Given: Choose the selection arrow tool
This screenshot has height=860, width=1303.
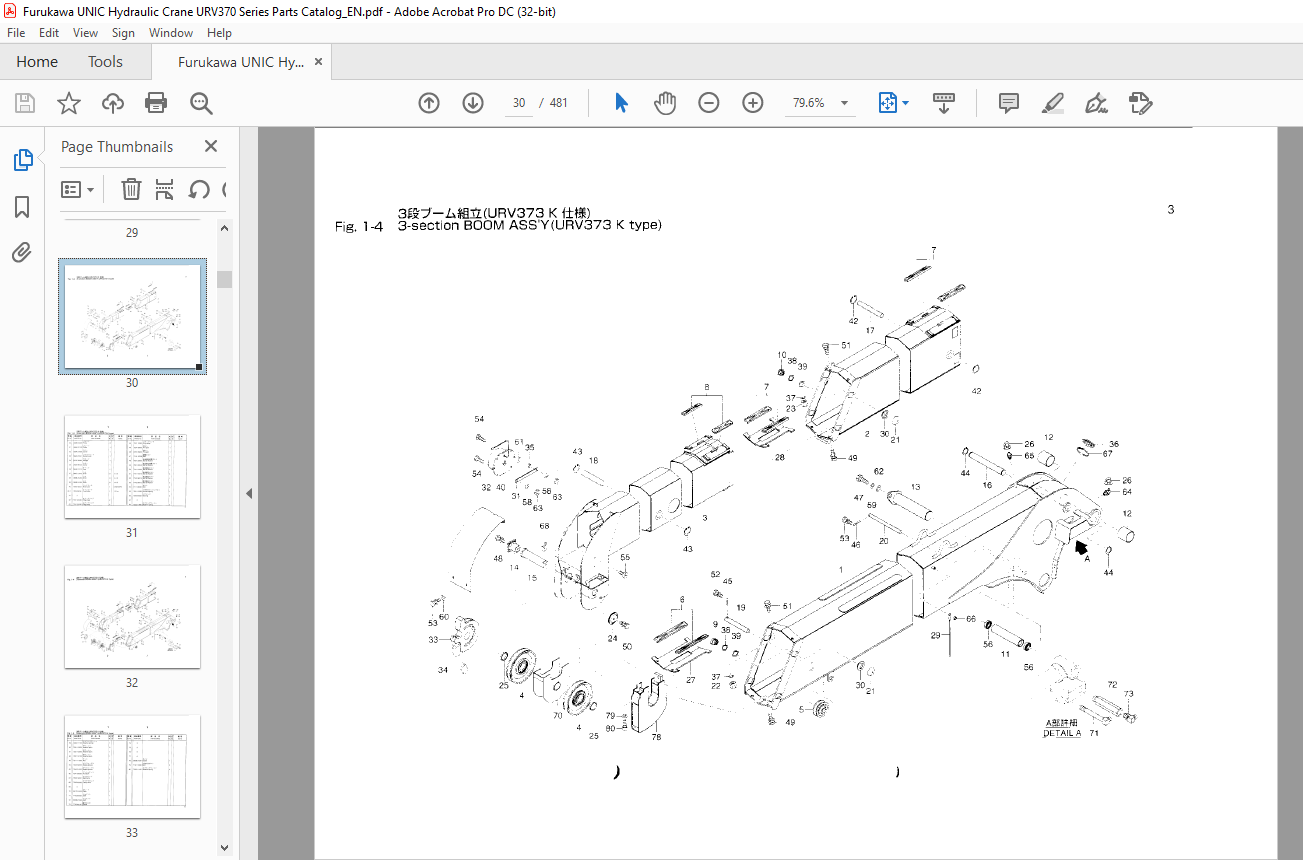Looking at the screenshot, I should pos(621,103).
